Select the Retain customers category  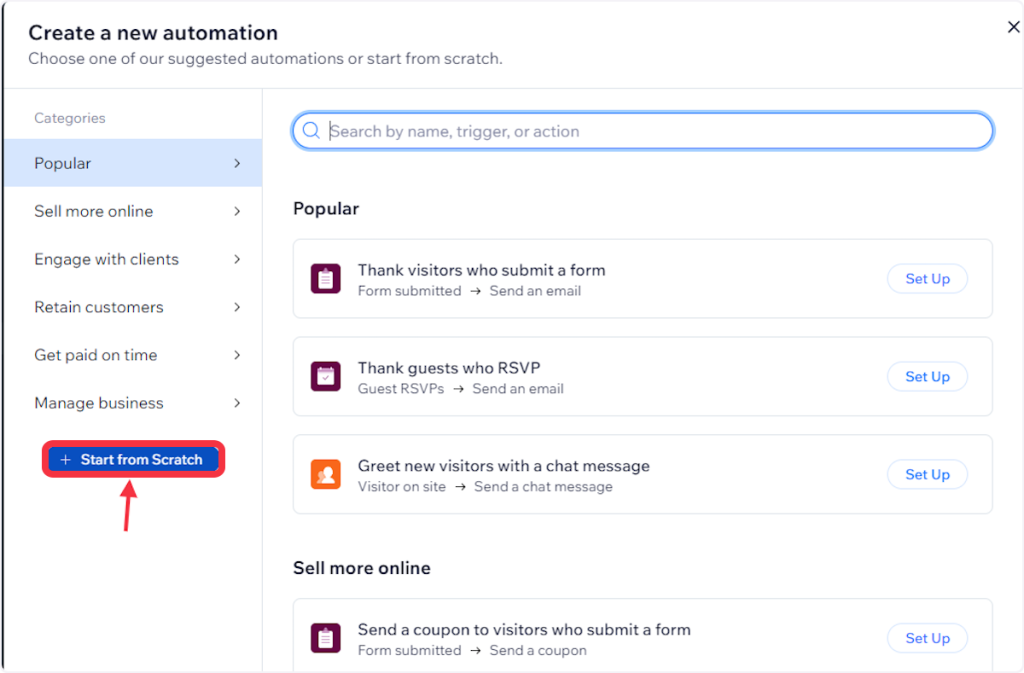99,307
